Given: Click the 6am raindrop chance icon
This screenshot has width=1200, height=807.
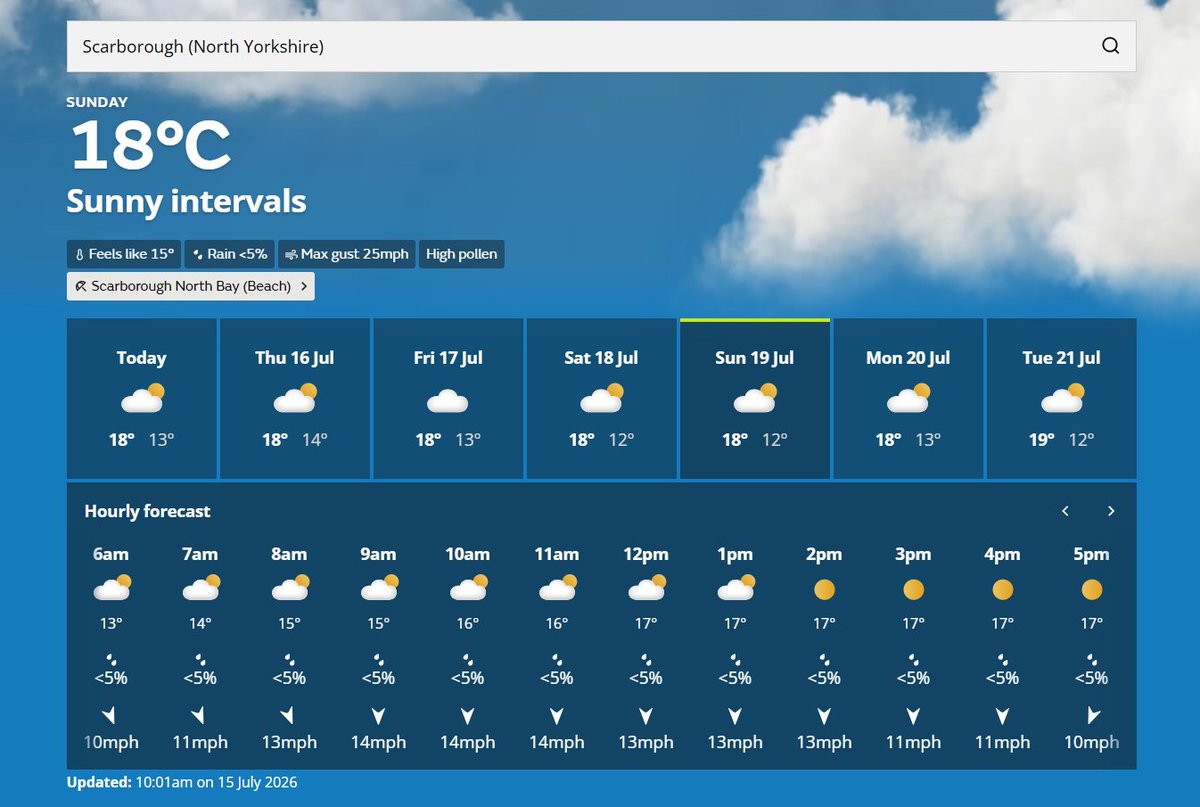Looking at the screenshot, I should (111, 660).
